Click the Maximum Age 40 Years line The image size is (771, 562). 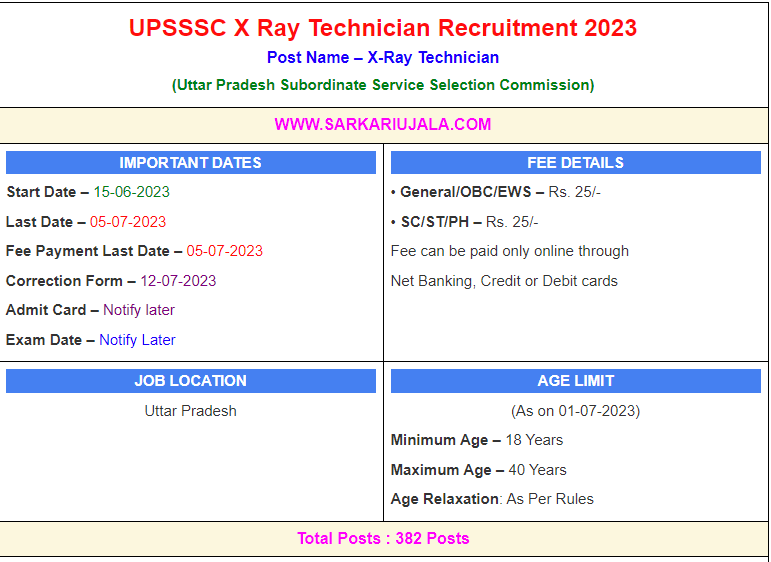[x=478, y=470]
